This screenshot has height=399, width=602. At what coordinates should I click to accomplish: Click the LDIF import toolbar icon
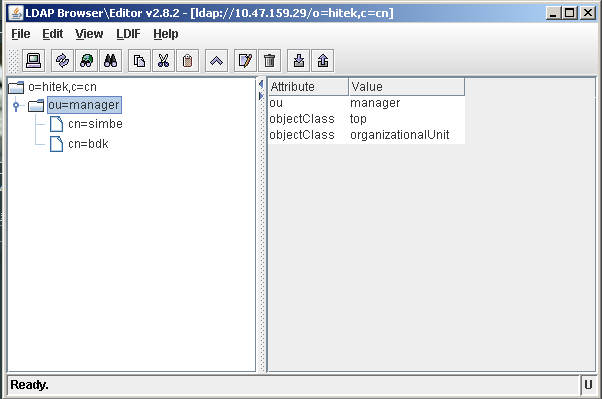298,61
